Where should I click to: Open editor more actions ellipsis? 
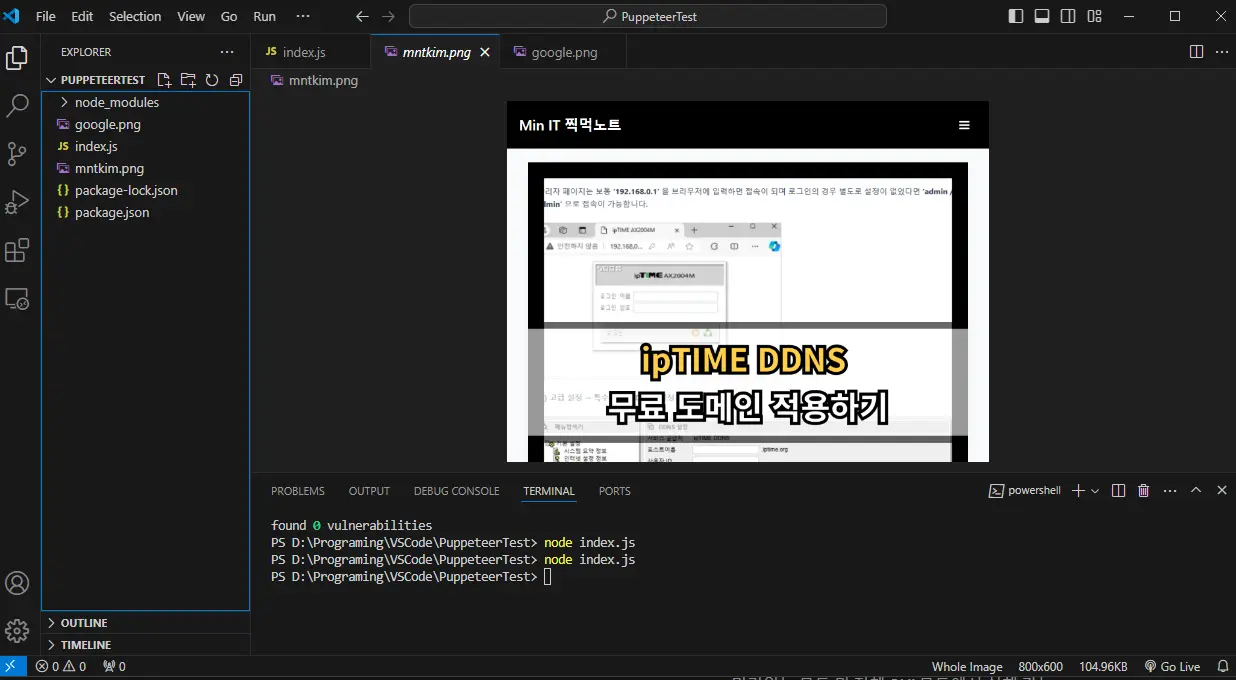1221,52
